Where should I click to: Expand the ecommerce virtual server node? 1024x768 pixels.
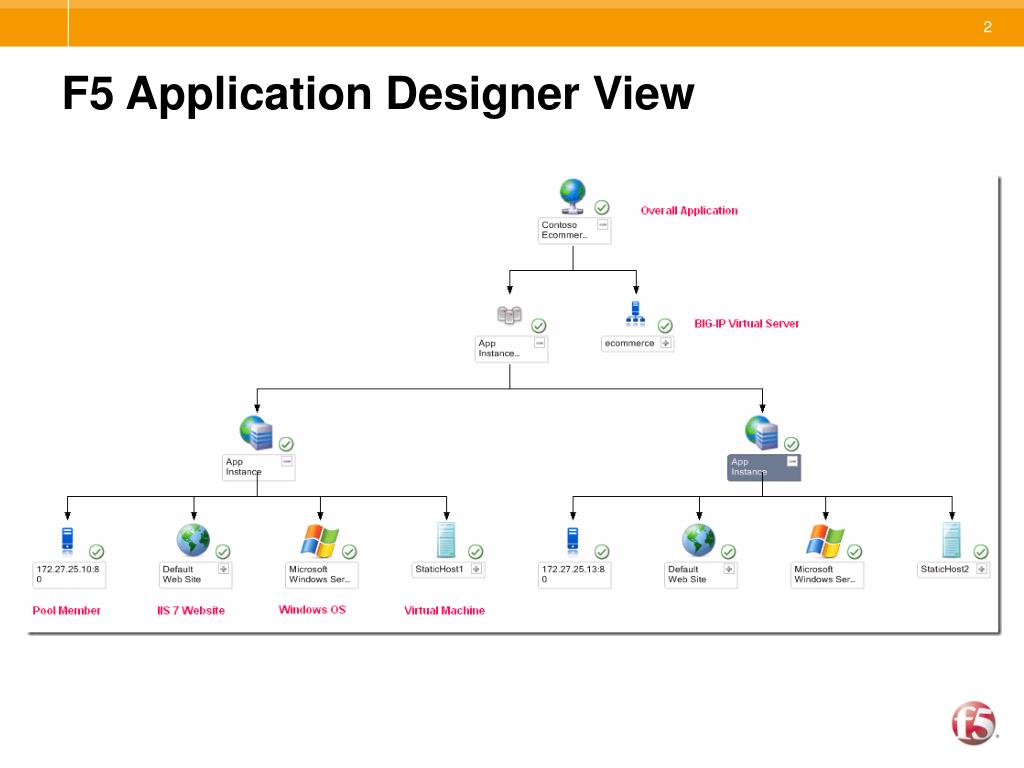(x=665, y=343)
